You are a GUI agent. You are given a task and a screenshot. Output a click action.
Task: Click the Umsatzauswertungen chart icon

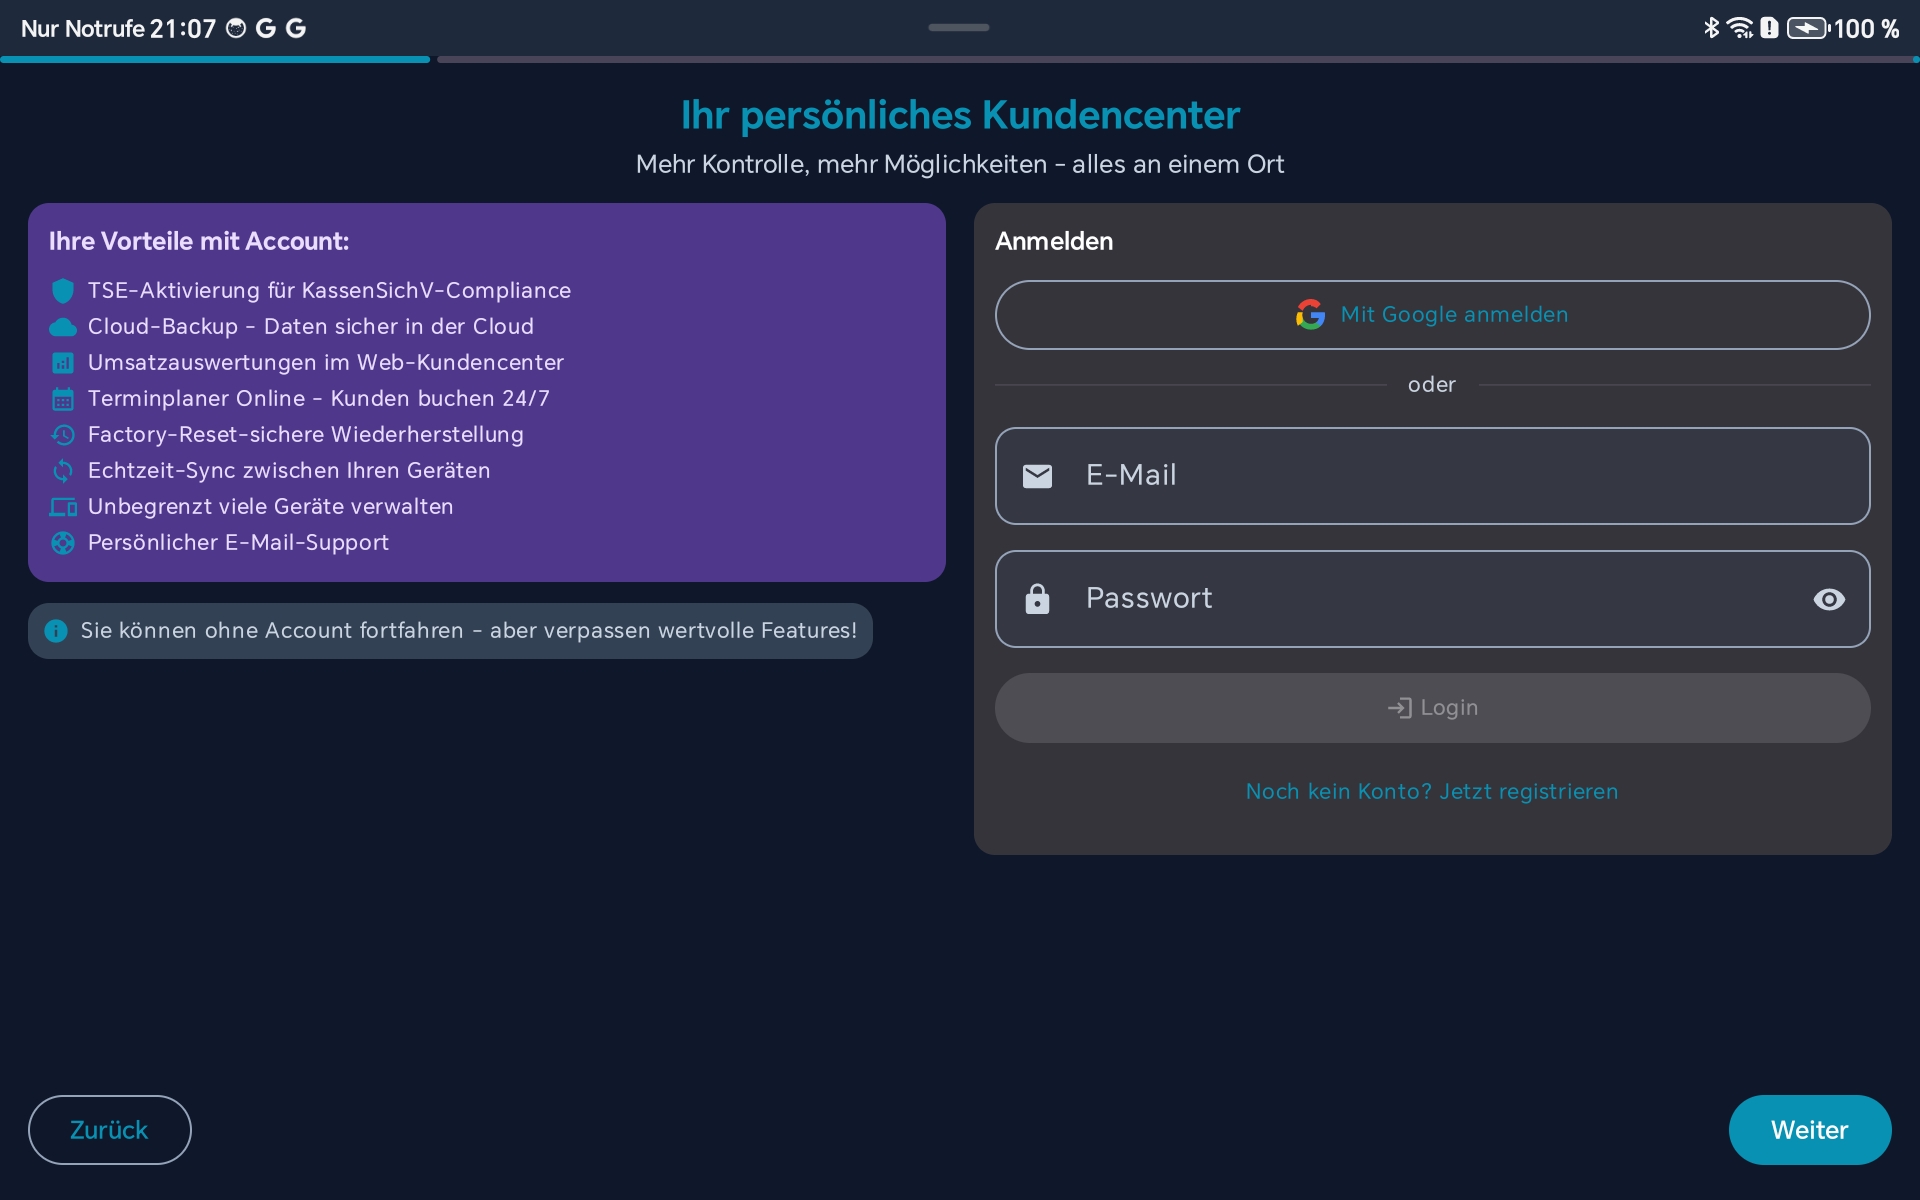pos(62,362)
